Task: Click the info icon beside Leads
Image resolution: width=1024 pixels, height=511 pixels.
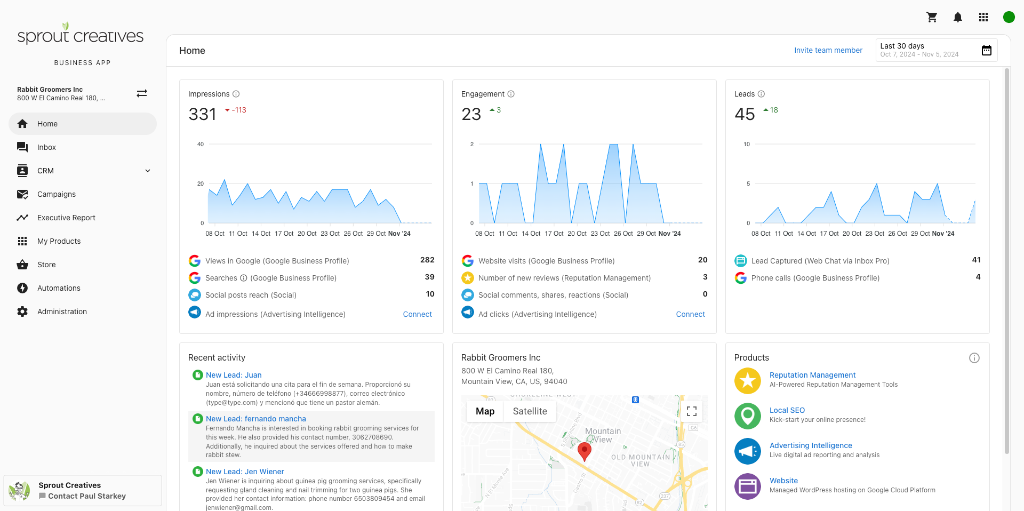Action: click(761, 94)
